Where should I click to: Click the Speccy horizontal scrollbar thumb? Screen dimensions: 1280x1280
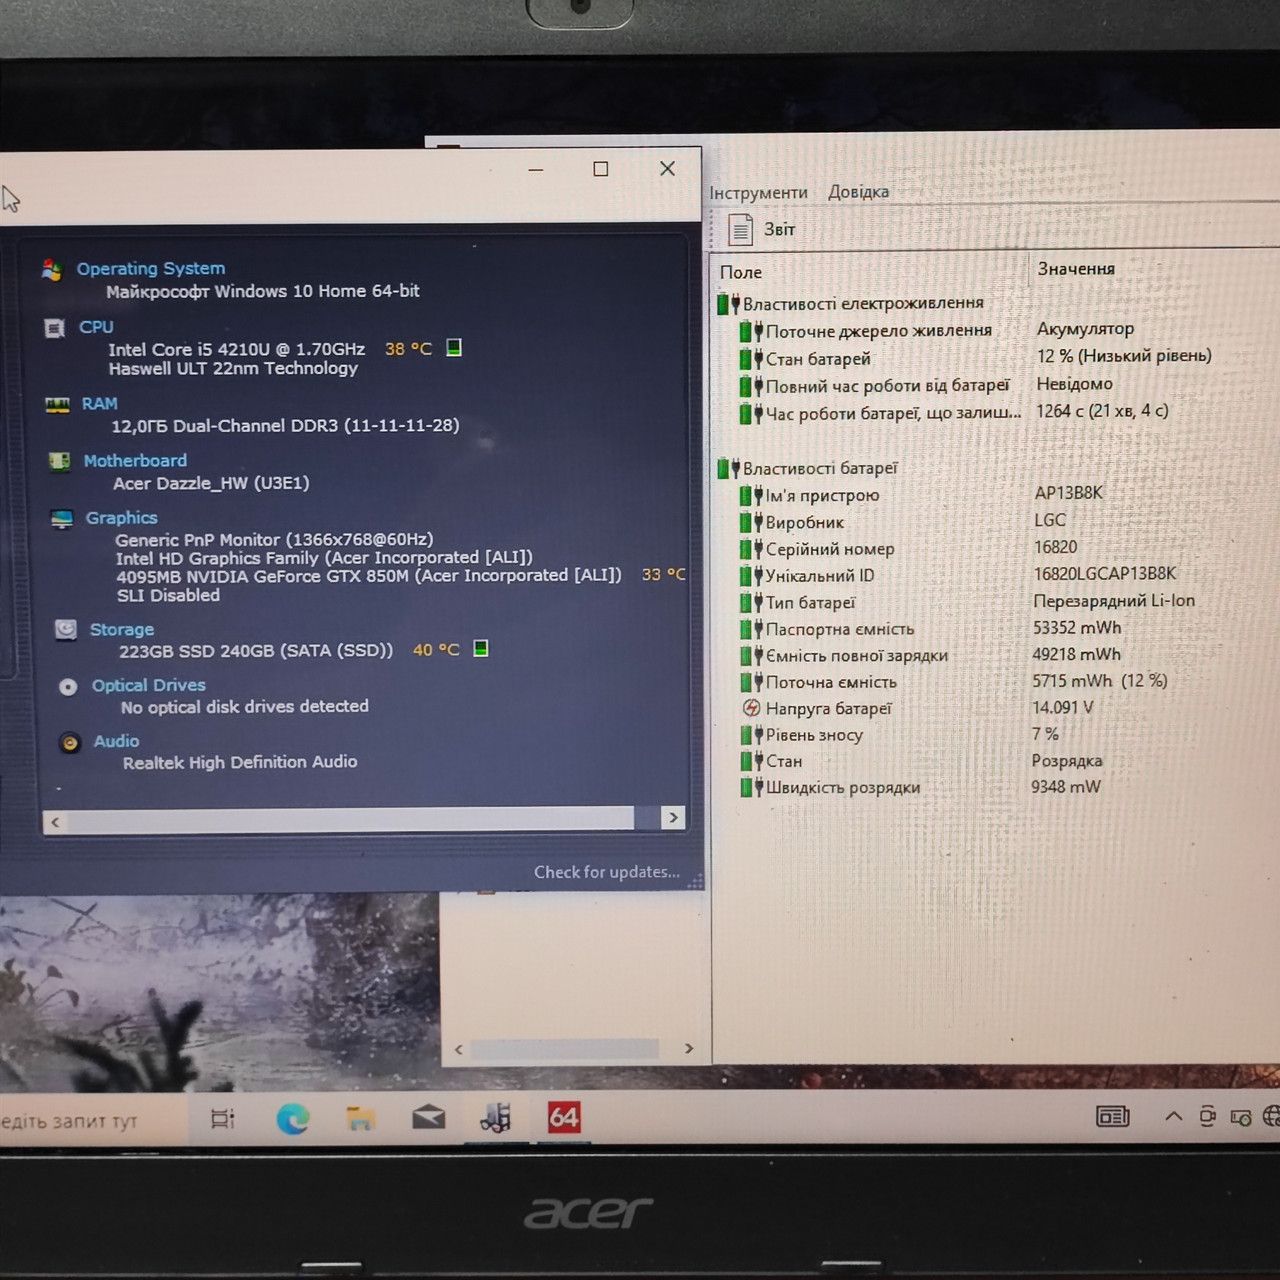[351, 820]
